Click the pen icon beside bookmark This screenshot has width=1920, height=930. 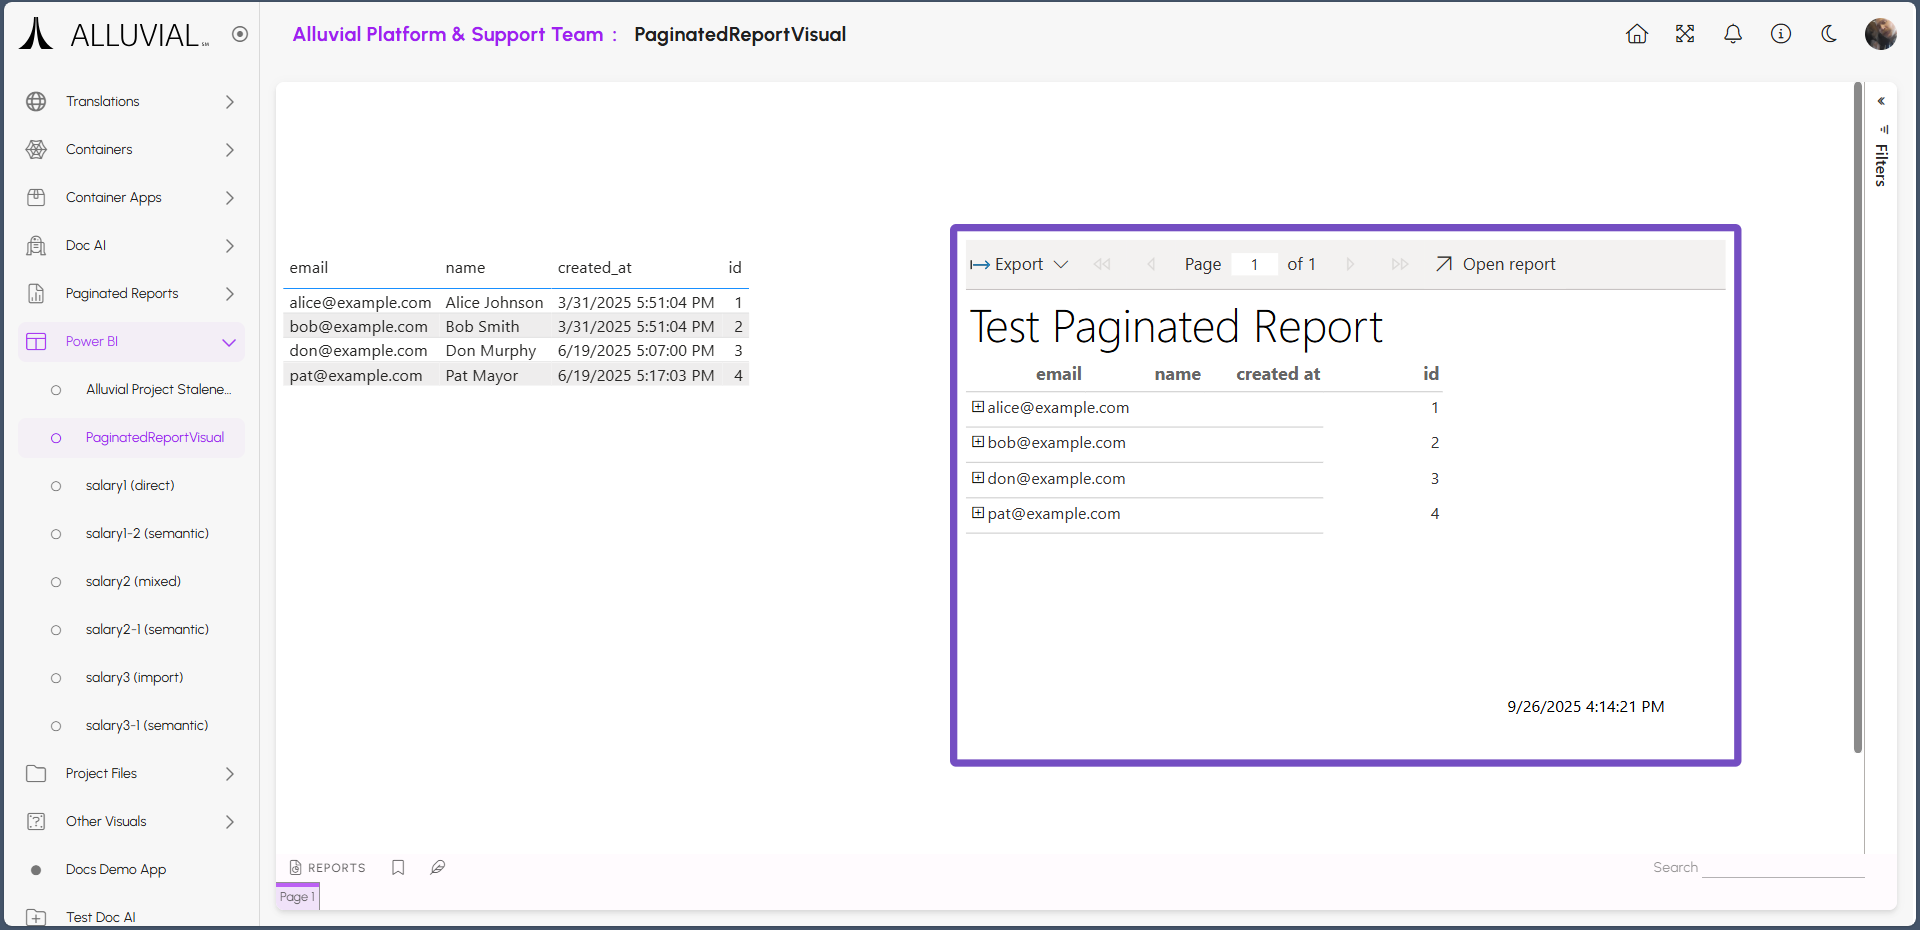point(438,867)
